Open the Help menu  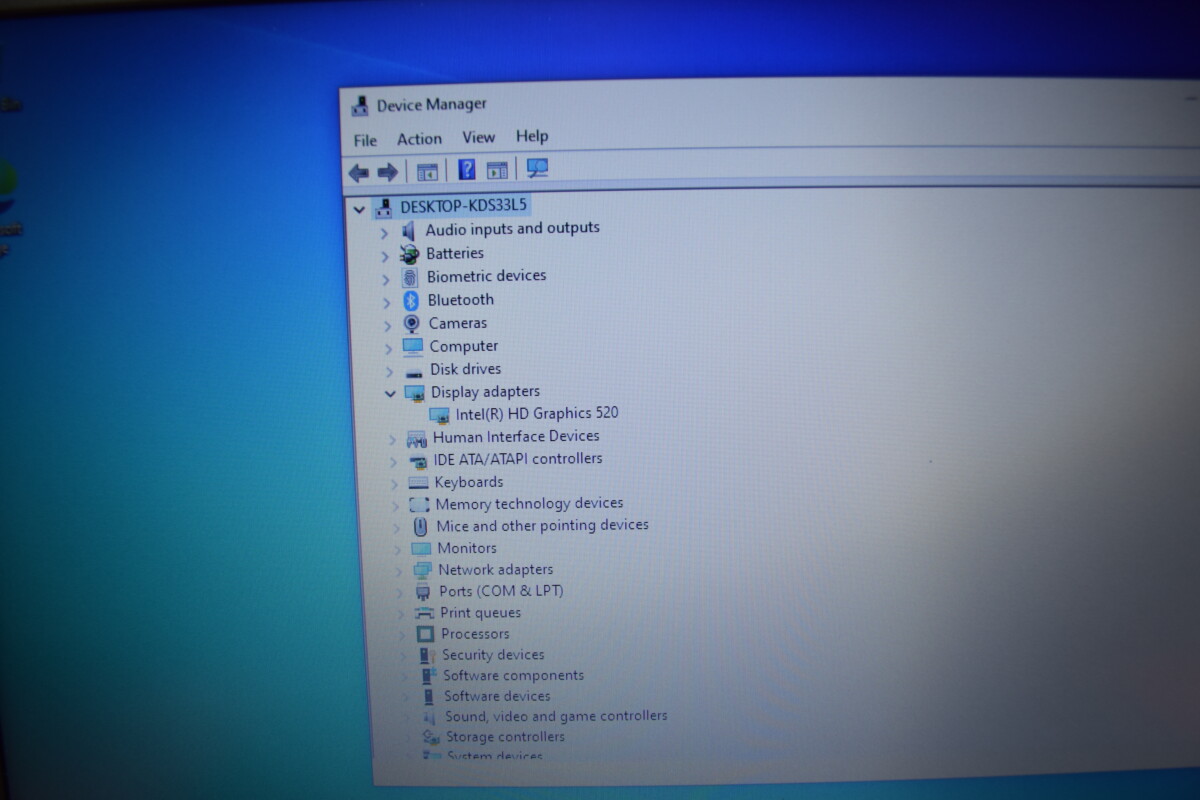tap(532, 136)
